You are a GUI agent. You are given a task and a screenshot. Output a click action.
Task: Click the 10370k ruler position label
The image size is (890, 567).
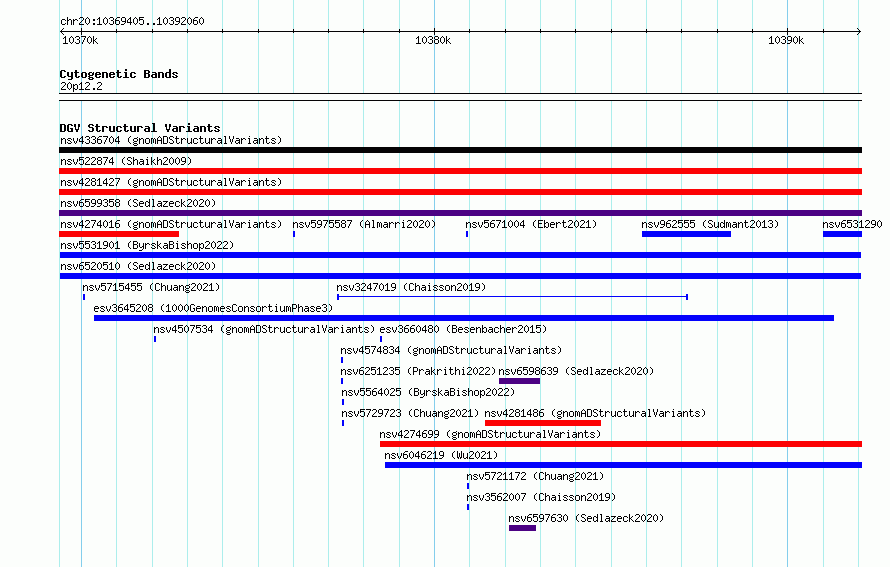click(80, 40)
